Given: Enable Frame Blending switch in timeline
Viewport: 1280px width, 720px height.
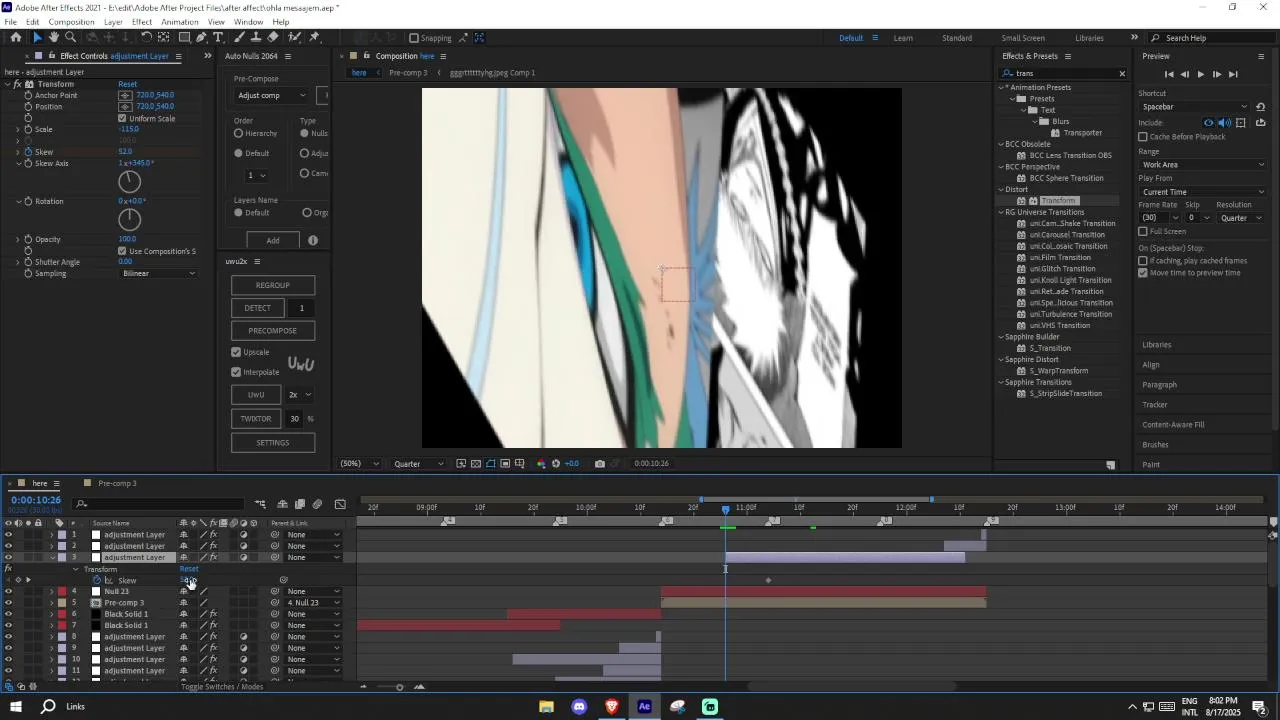Looking at the screenshot, I should [x=300, y=504].
